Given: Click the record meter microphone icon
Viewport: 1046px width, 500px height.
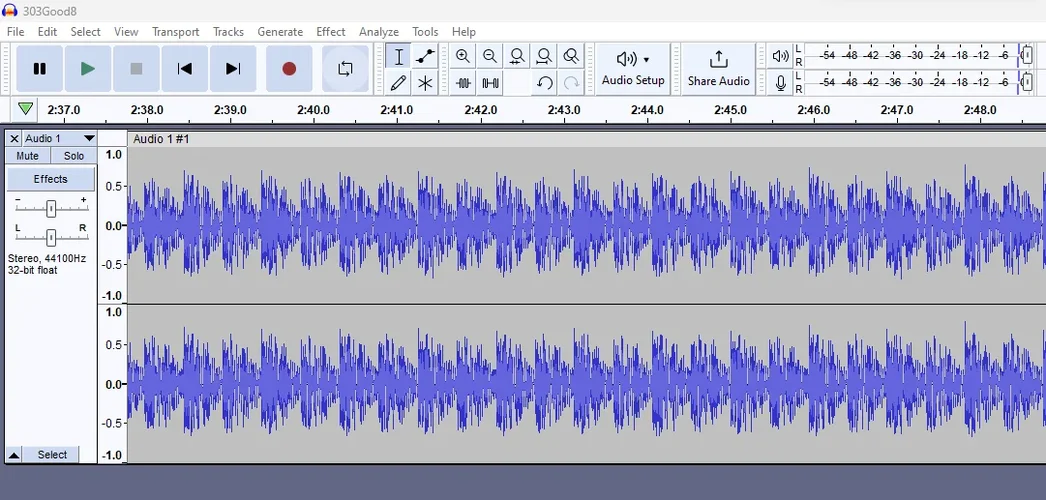Looking at the screenshot, I should (780, 83).
